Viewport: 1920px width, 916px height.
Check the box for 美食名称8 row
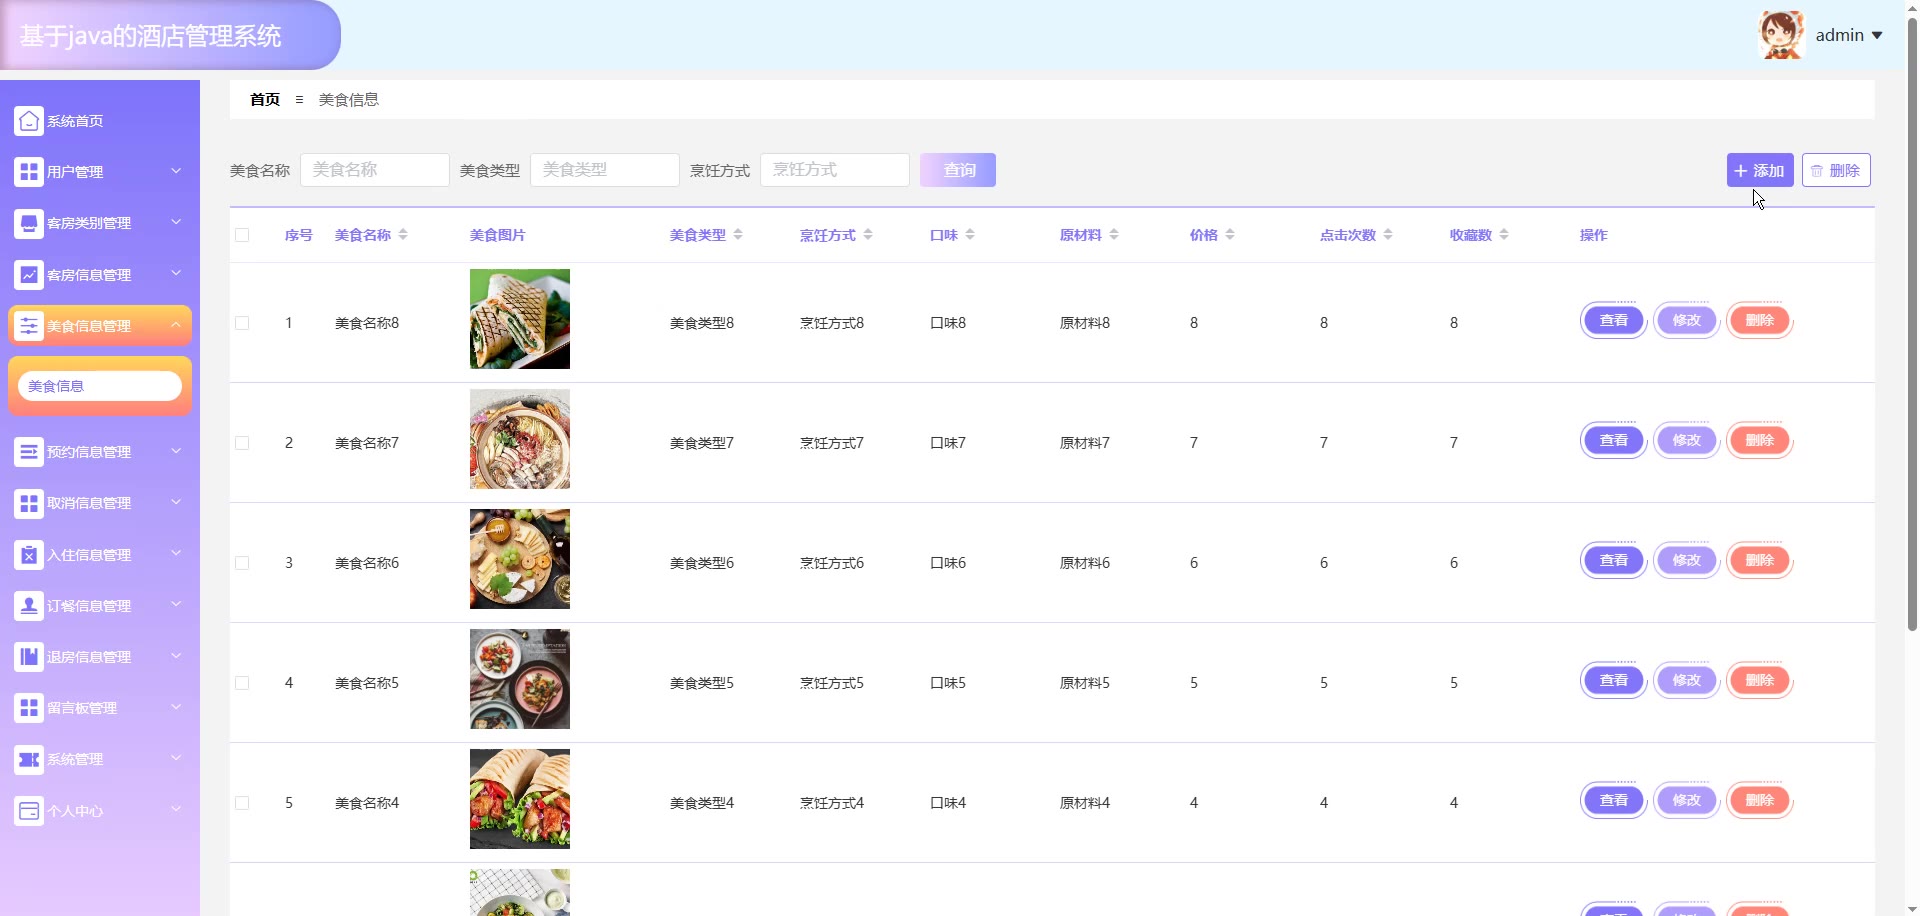pos(242,323)
